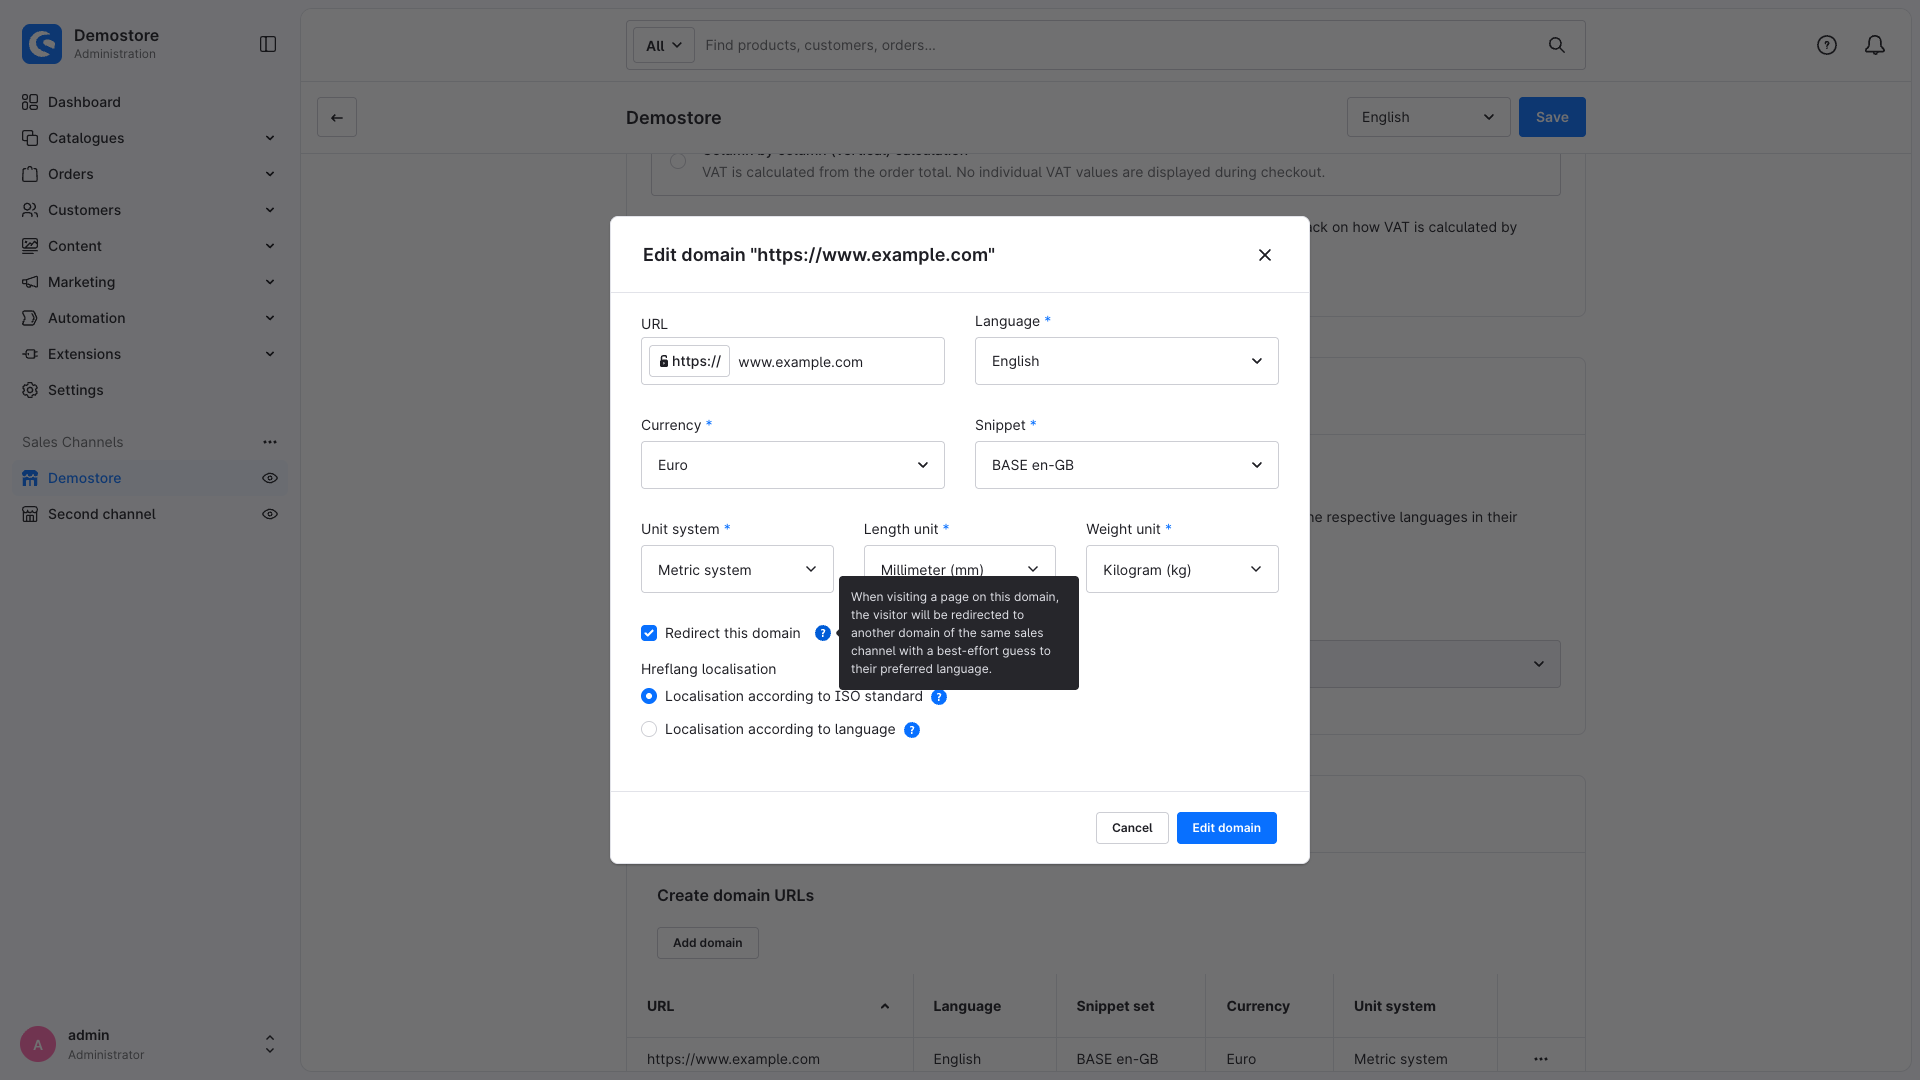Go back using the arrow button
Viewport: 1920px width, 1080px height.
tap(337, 117)
